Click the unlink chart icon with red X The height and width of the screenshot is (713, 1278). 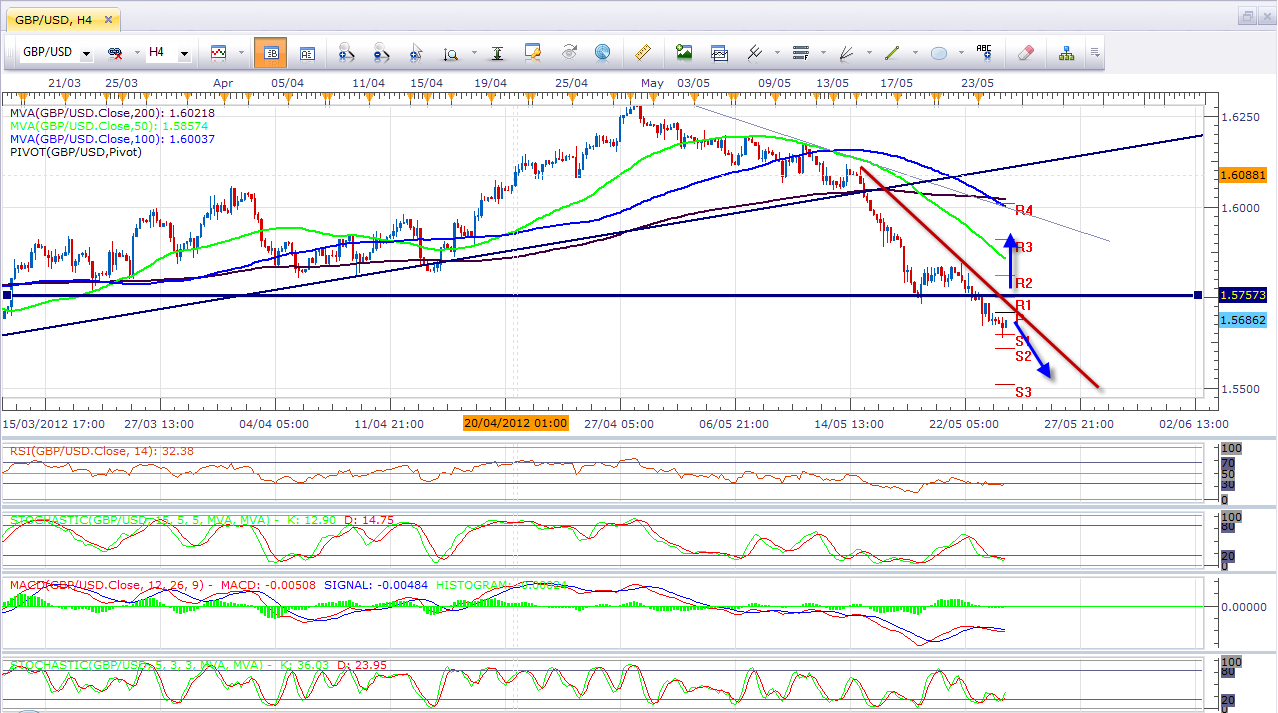pyautogui.click(x=114, y=52)
